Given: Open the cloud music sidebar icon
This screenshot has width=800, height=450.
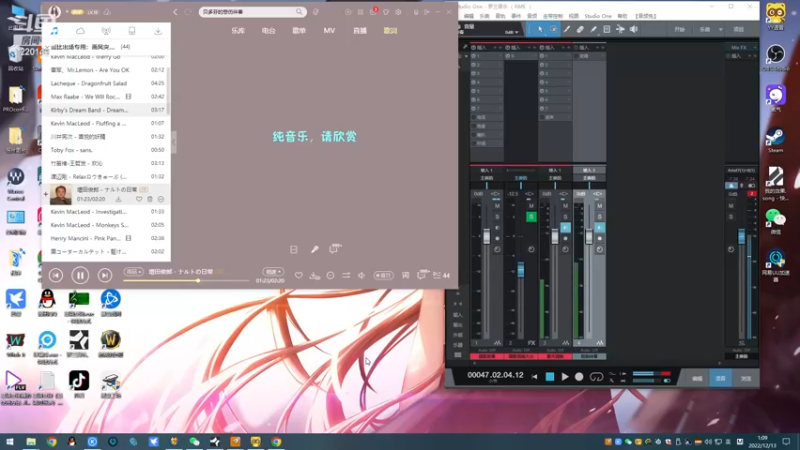Looking at the screenshot, I should click(80, 31).
